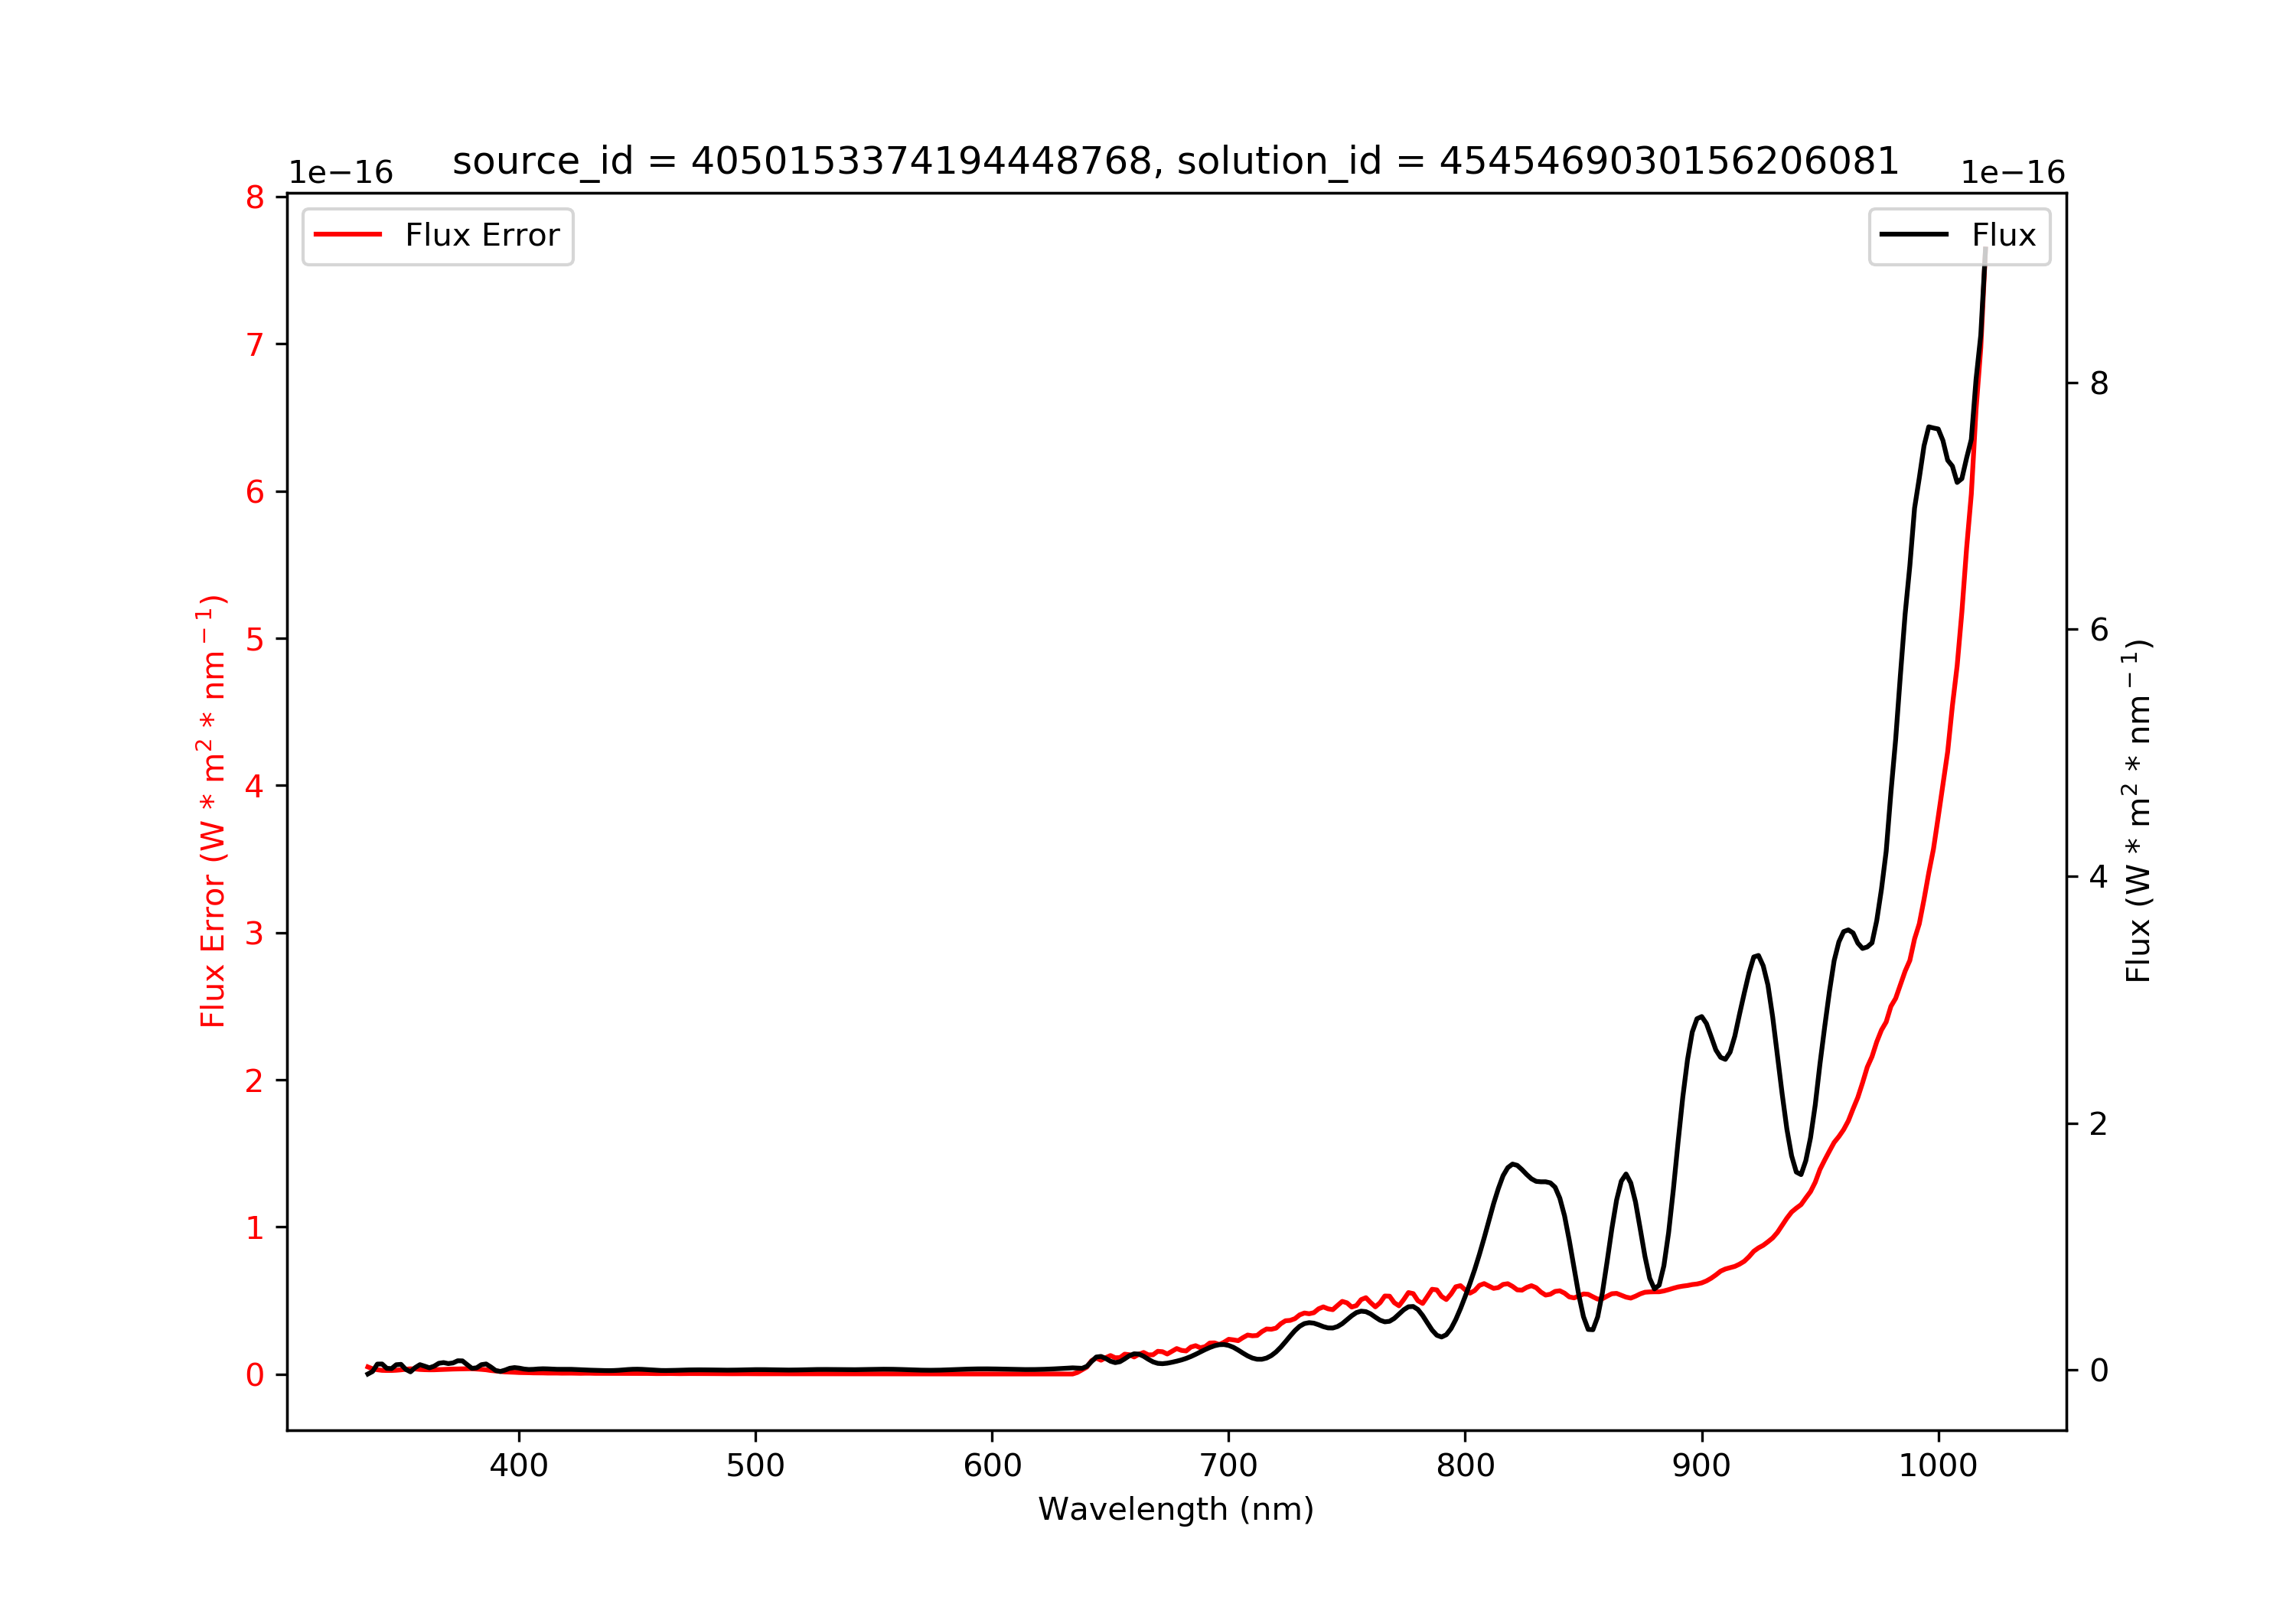Click the 500 tick on the x-axis
The width and height of the screenshot is (2296, 1607).
coord(755,1465)
